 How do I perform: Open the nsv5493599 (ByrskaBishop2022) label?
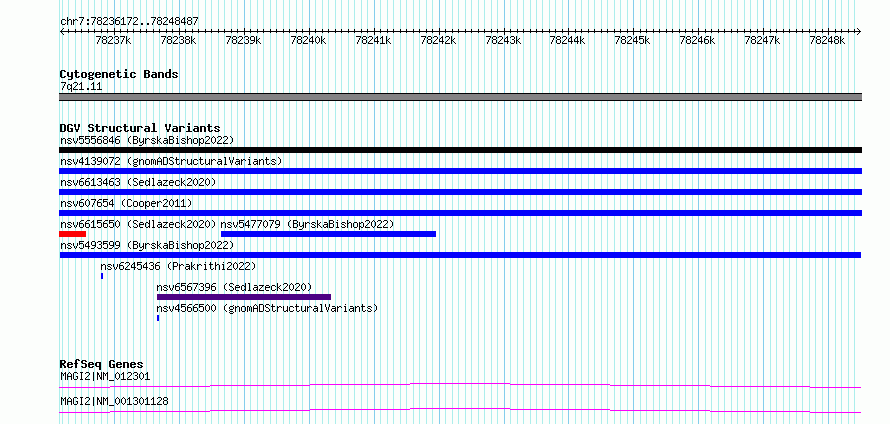(147, 245)
